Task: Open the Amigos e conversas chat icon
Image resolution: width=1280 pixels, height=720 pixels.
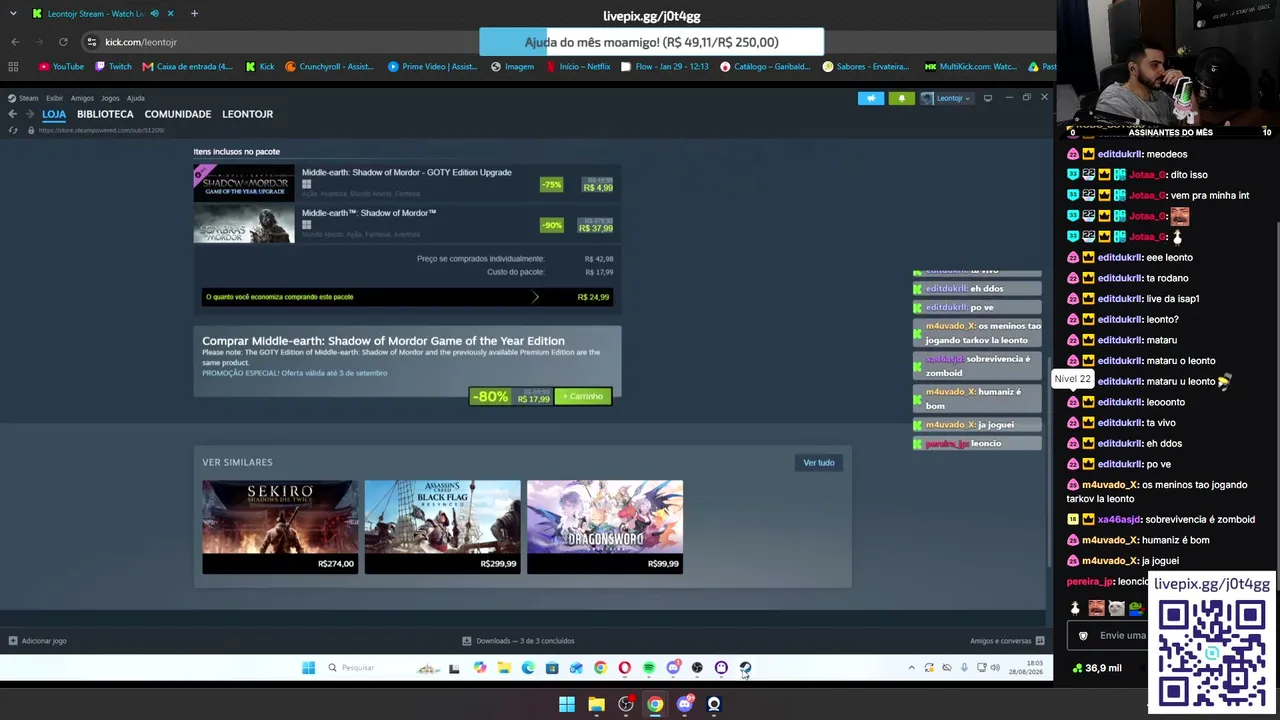Action: 1040,641
